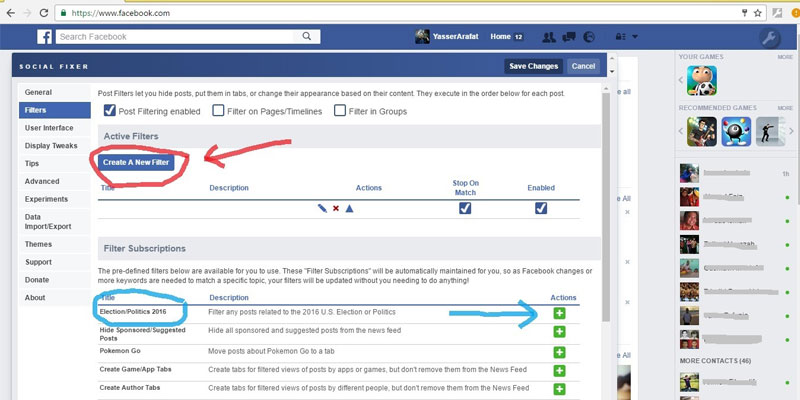Image resolution: width=800 pixels, height=400 pixels.
Task: Next arrow in Recommended Games
Action: pos(791,131)
